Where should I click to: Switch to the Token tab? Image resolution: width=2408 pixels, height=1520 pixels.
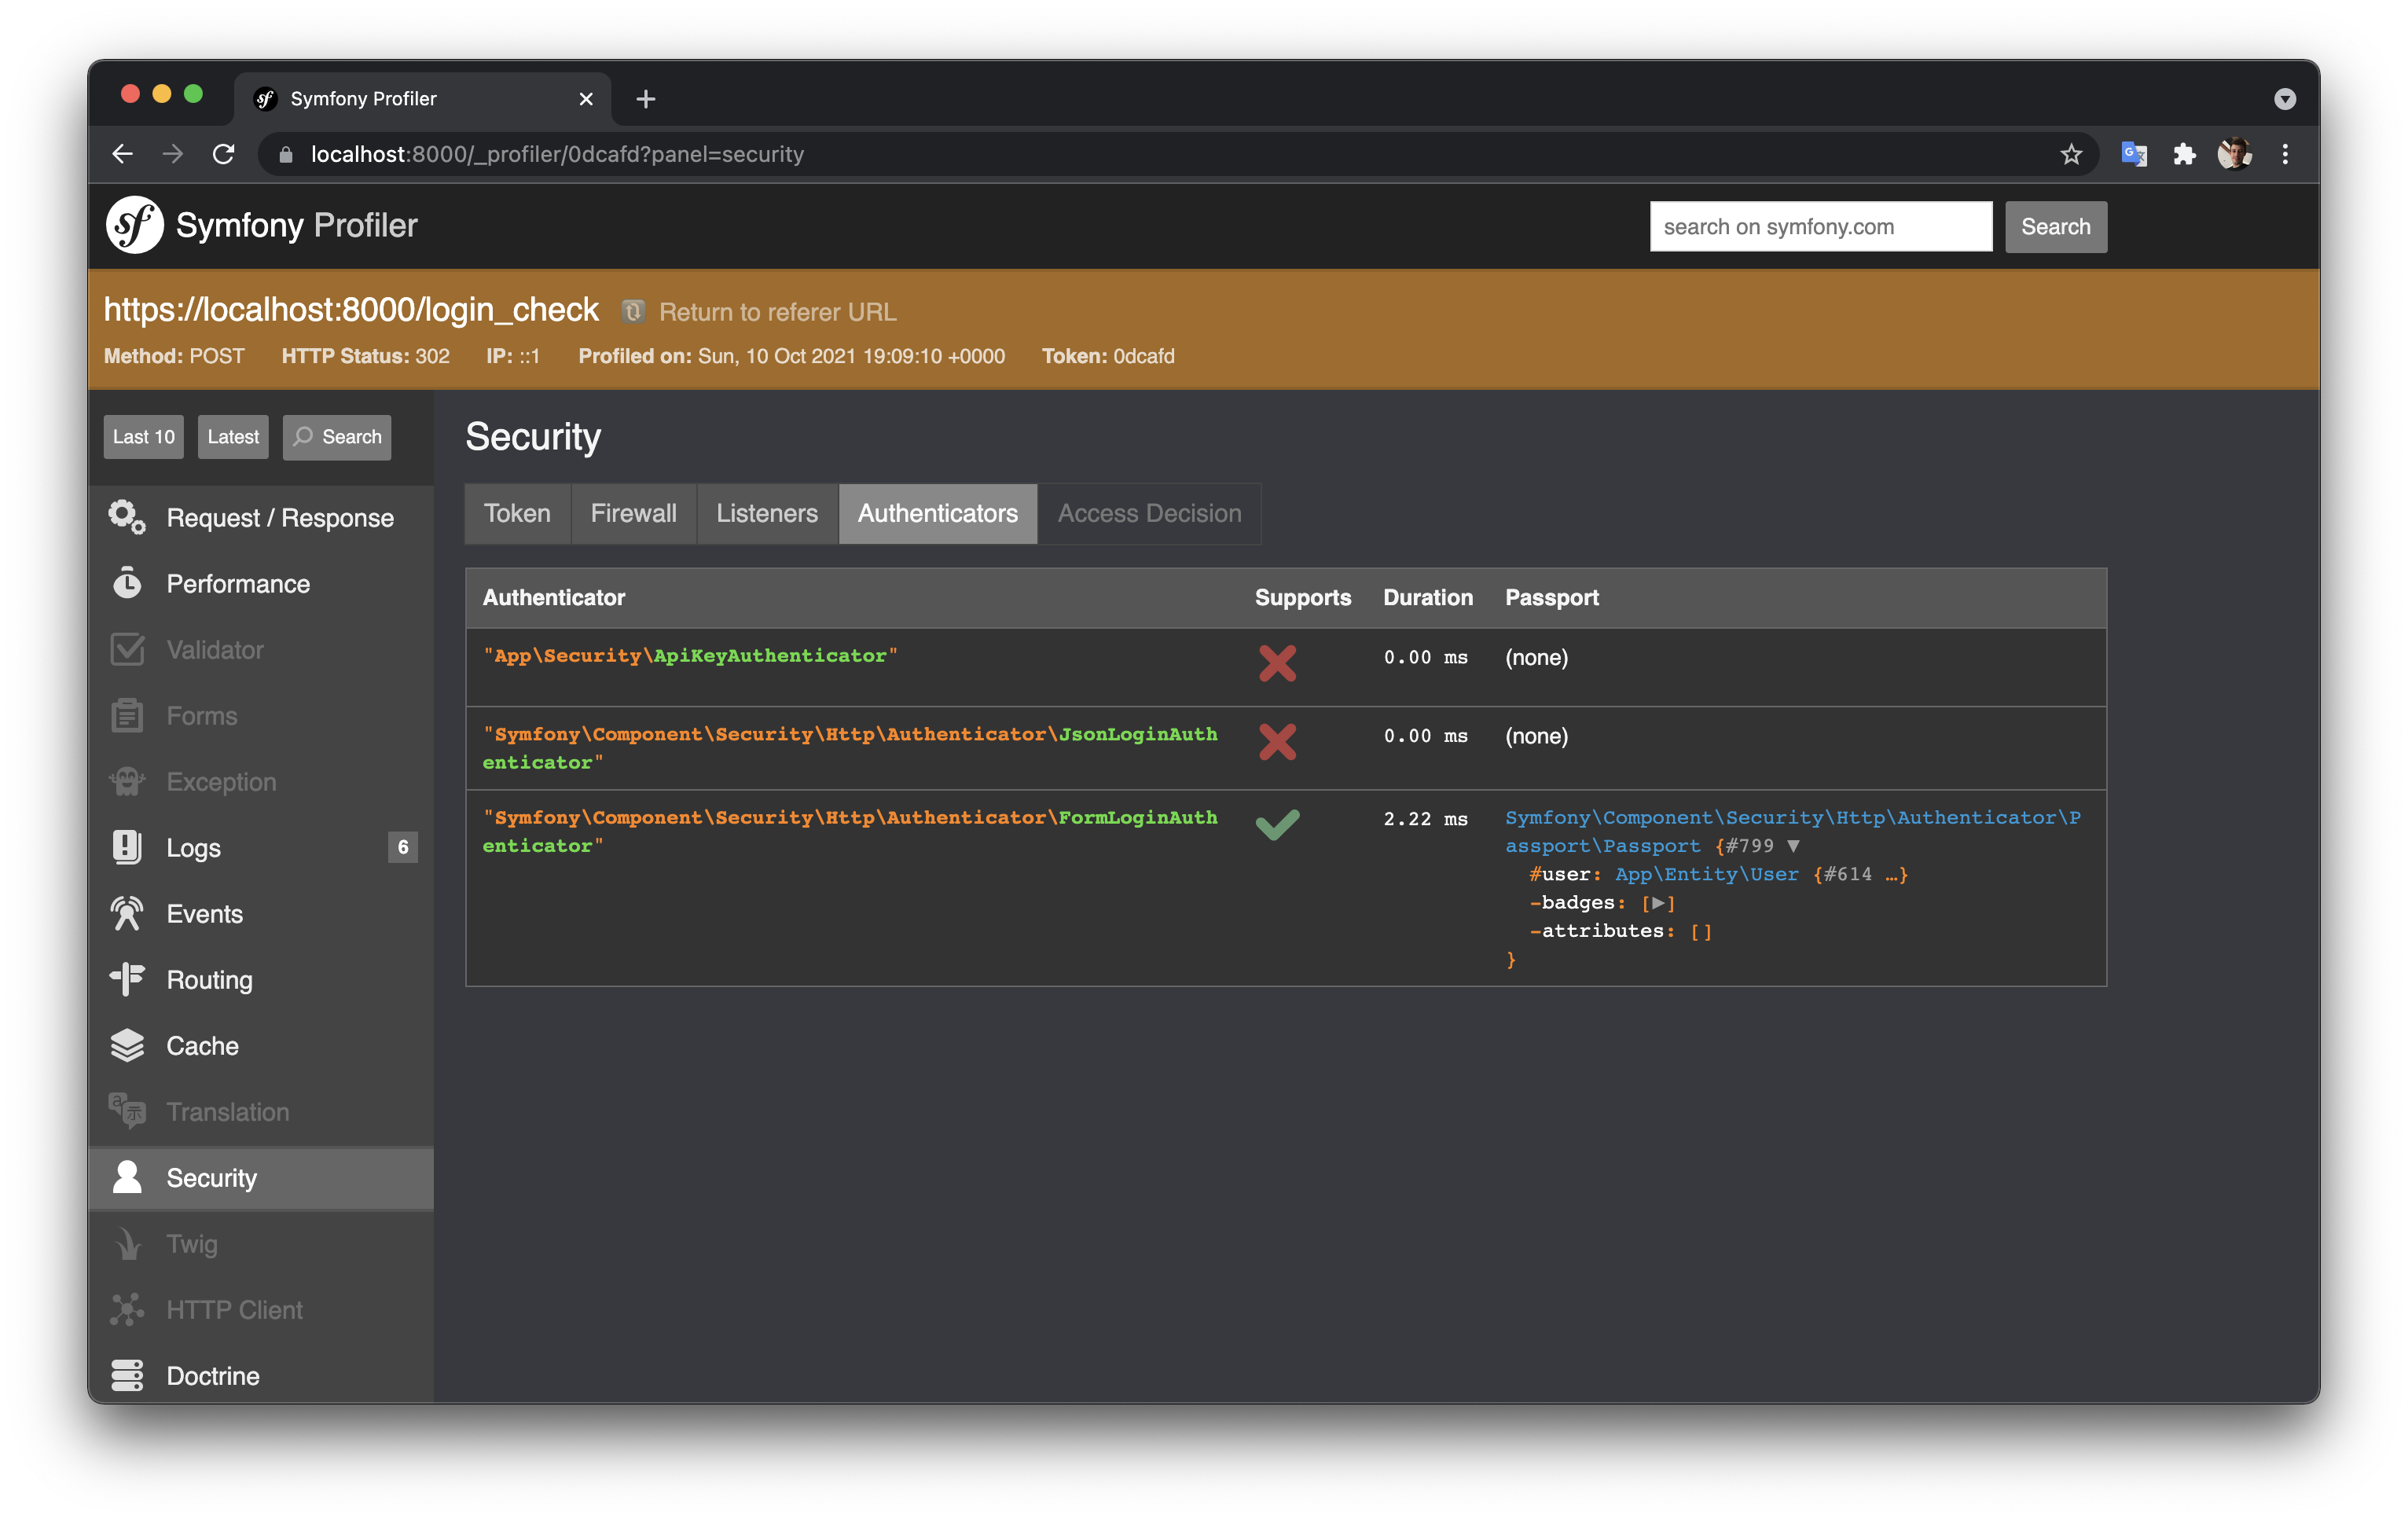pos(518,513)
